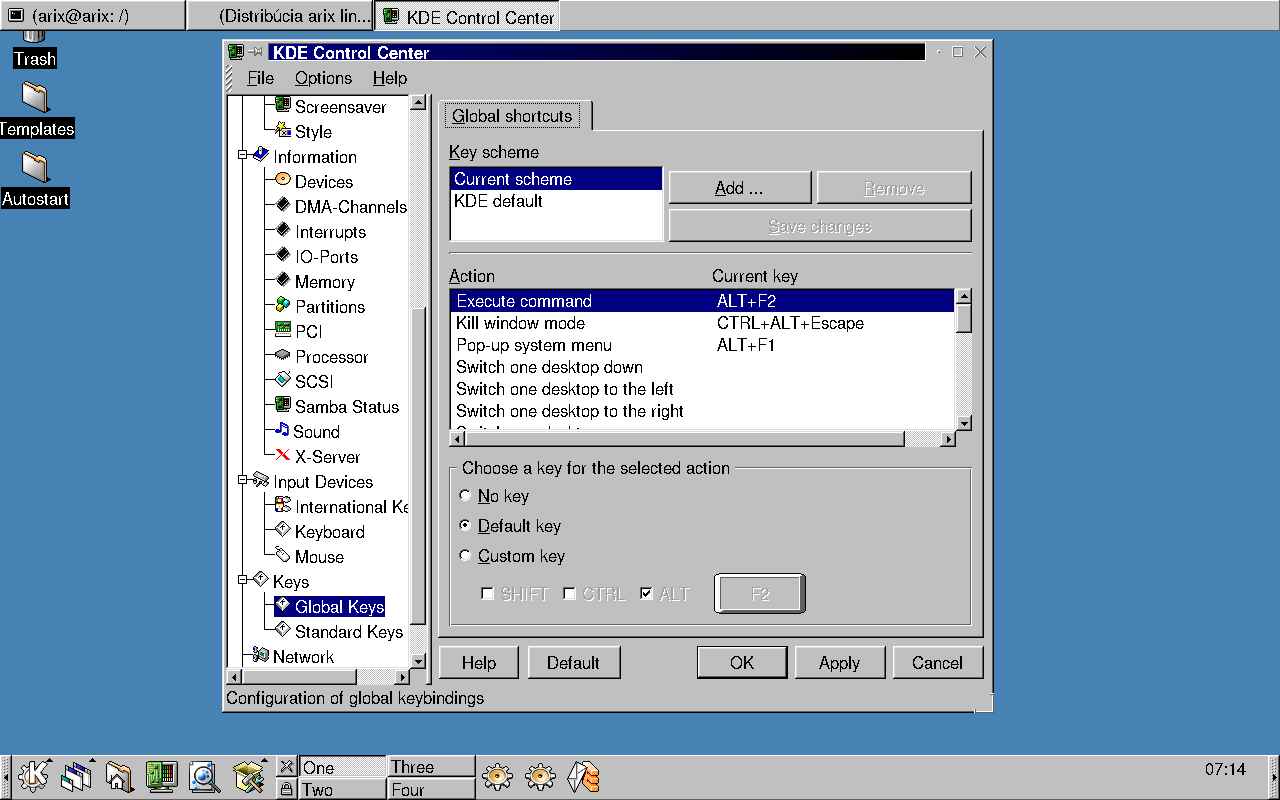Open the Utilities toolbox panel icon
Viewport: 1280px width, 800px height.
pyautogui.click(x=247, y=775)
